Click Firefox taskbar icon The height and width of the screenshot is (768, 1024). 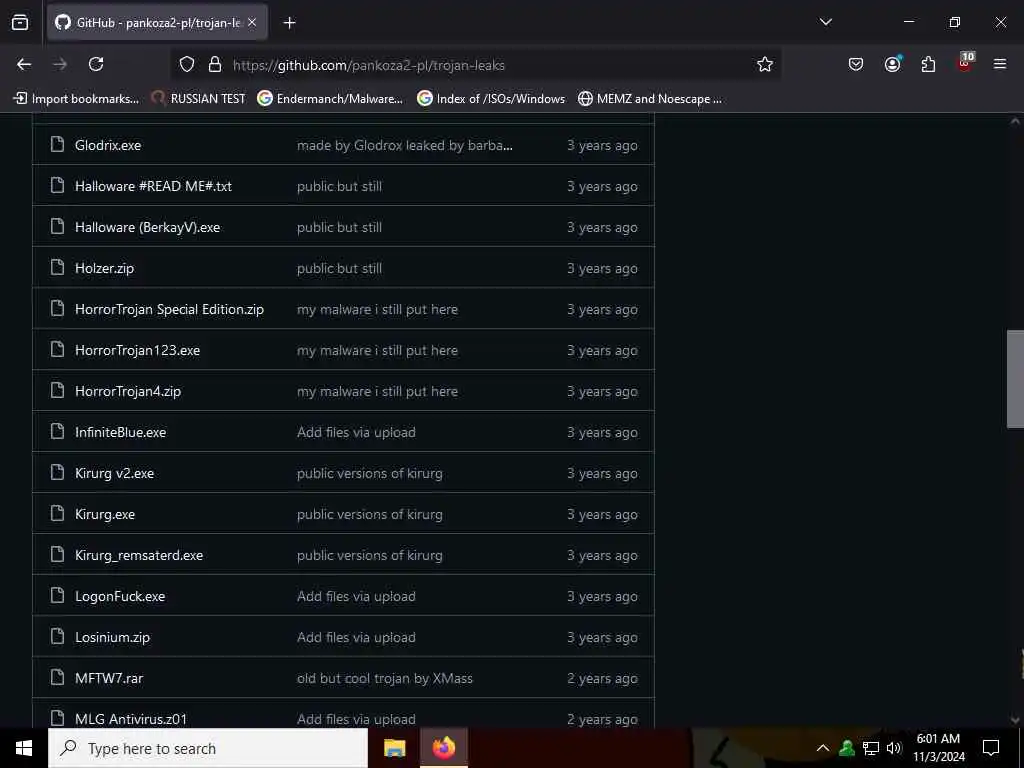(443, 748)
